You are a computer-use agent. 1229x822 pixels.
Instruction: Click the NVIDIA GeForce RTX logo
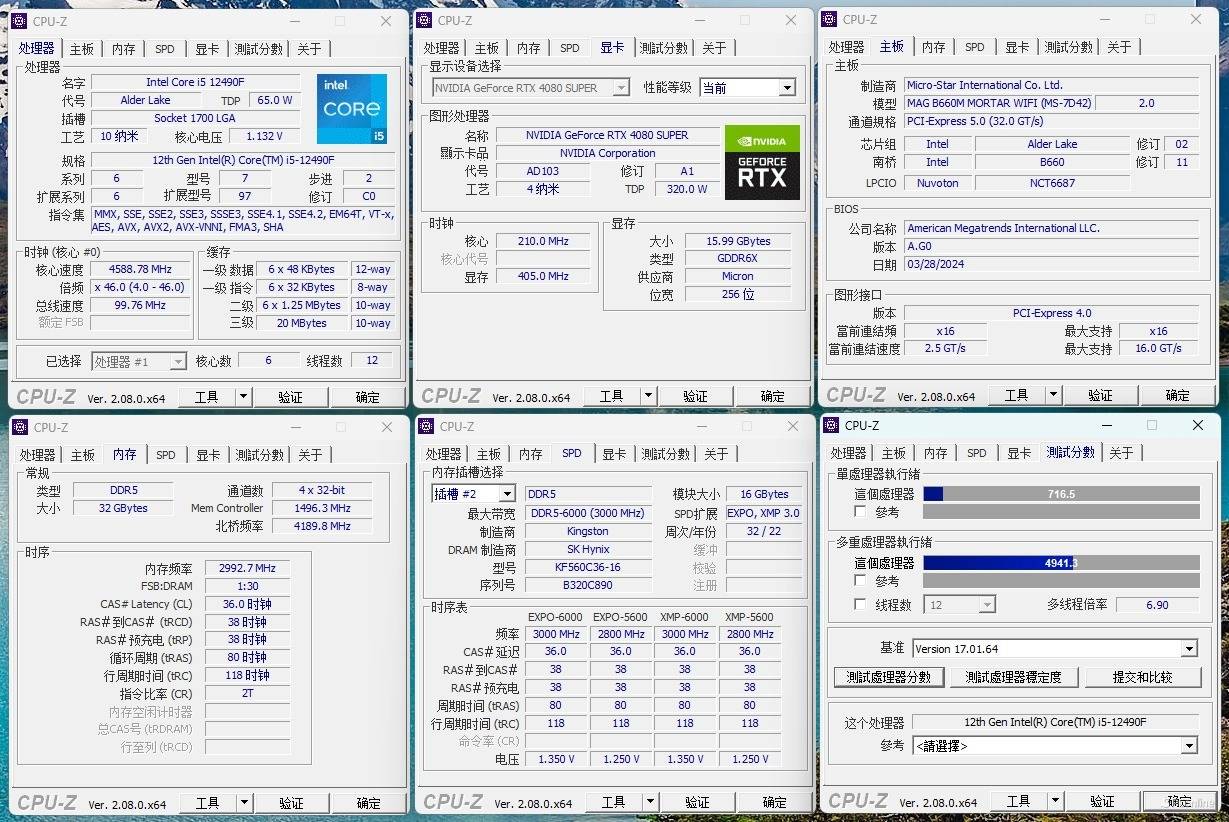[x=762, y=162]
